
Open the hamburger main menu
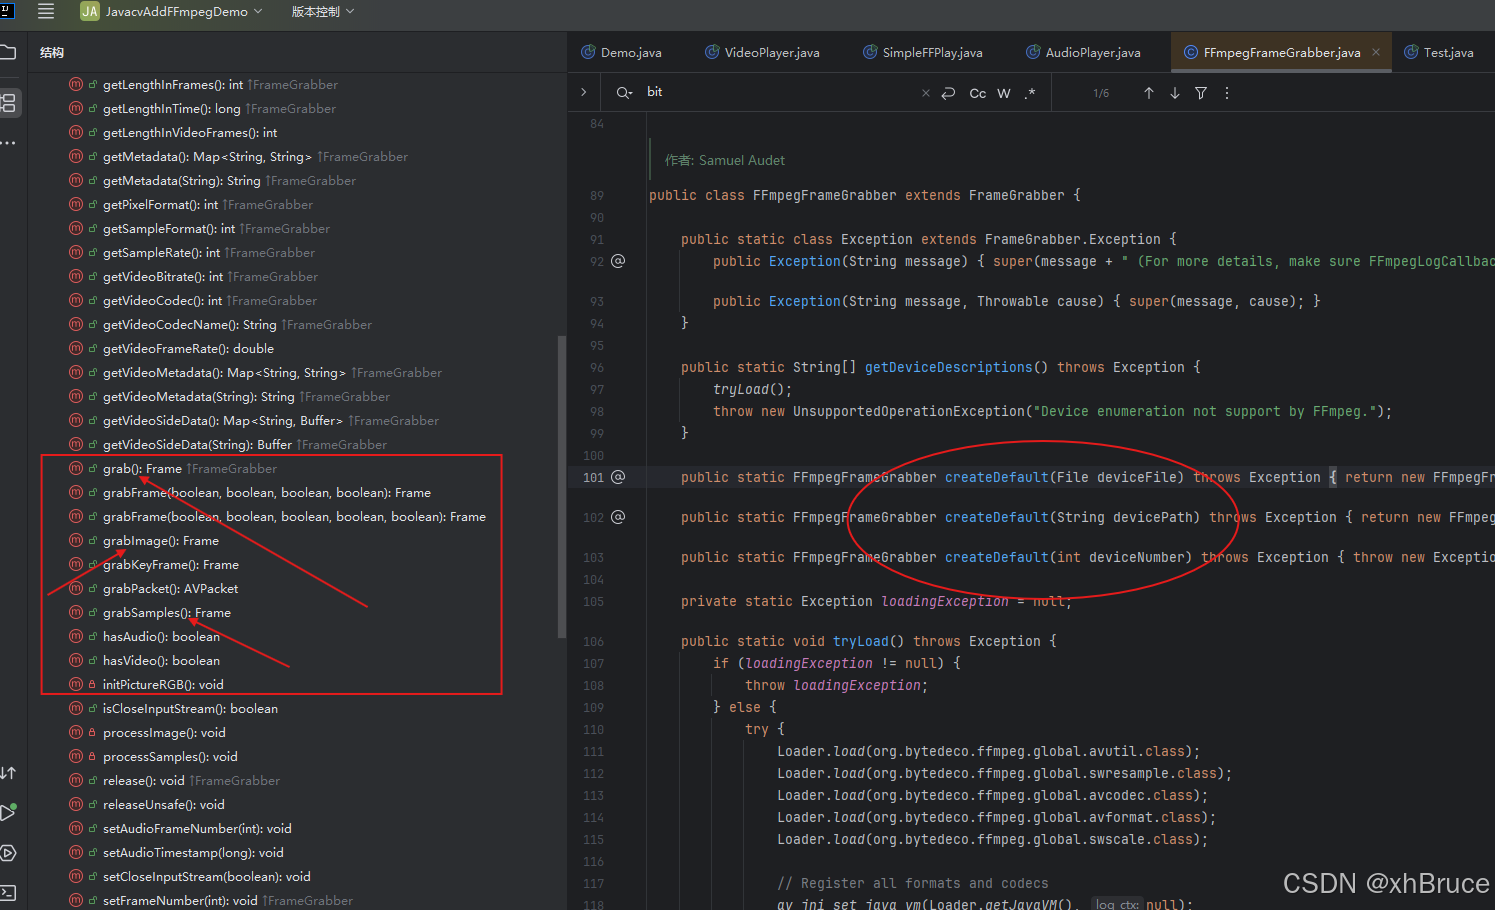[46, 12]
